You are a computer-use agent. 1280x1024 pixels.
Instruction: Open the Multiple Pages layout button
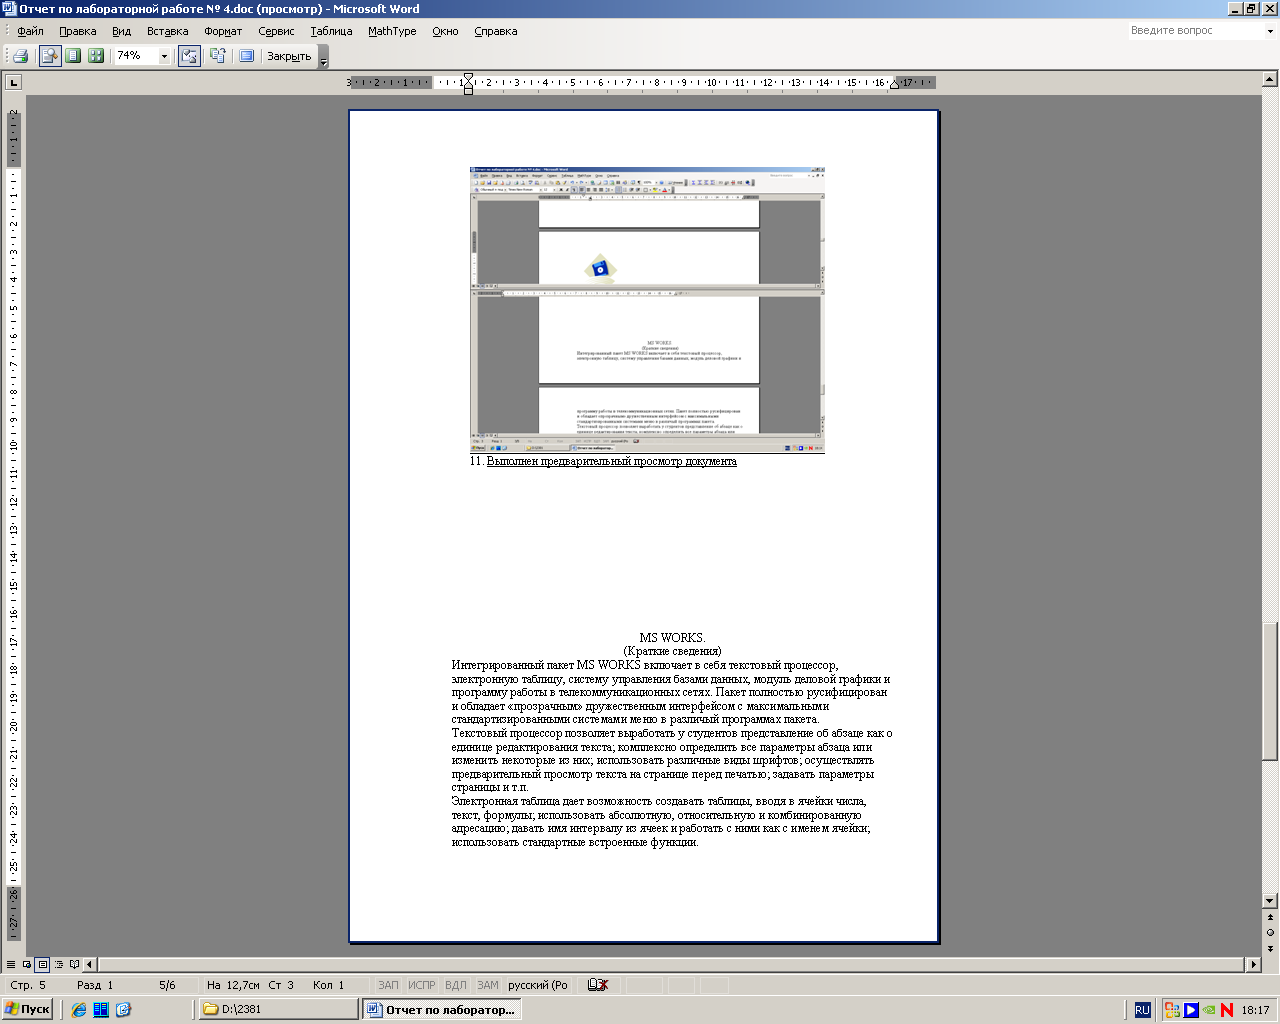click(x=96, y=56)
